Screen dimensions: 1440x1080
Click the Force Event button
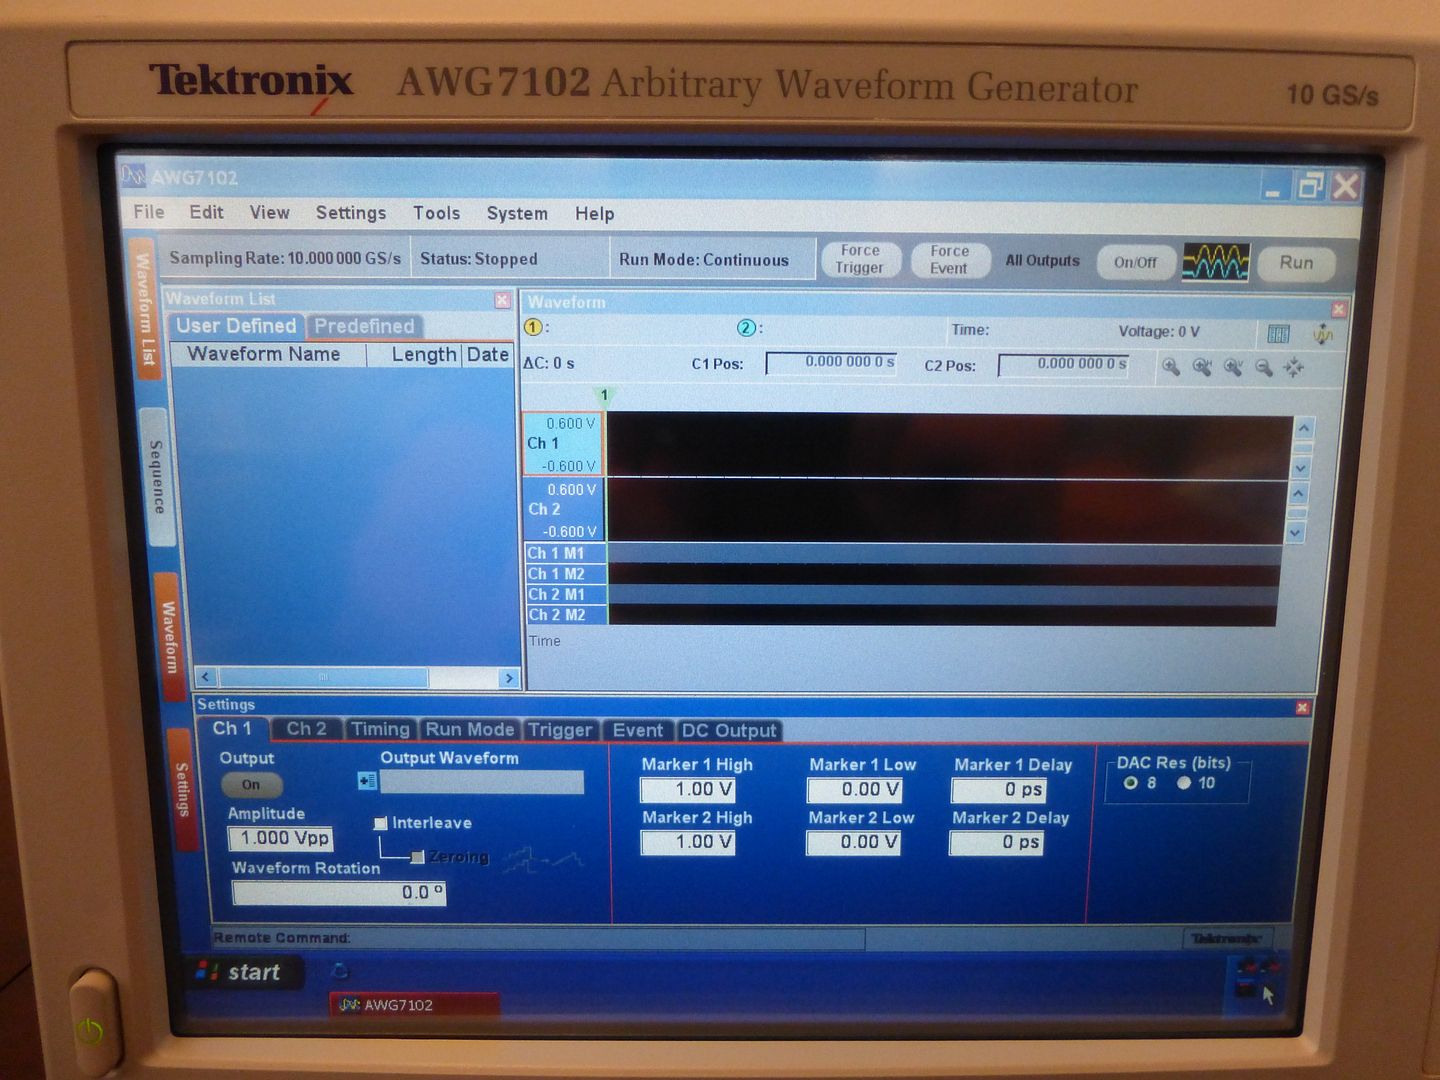[949, 260]
